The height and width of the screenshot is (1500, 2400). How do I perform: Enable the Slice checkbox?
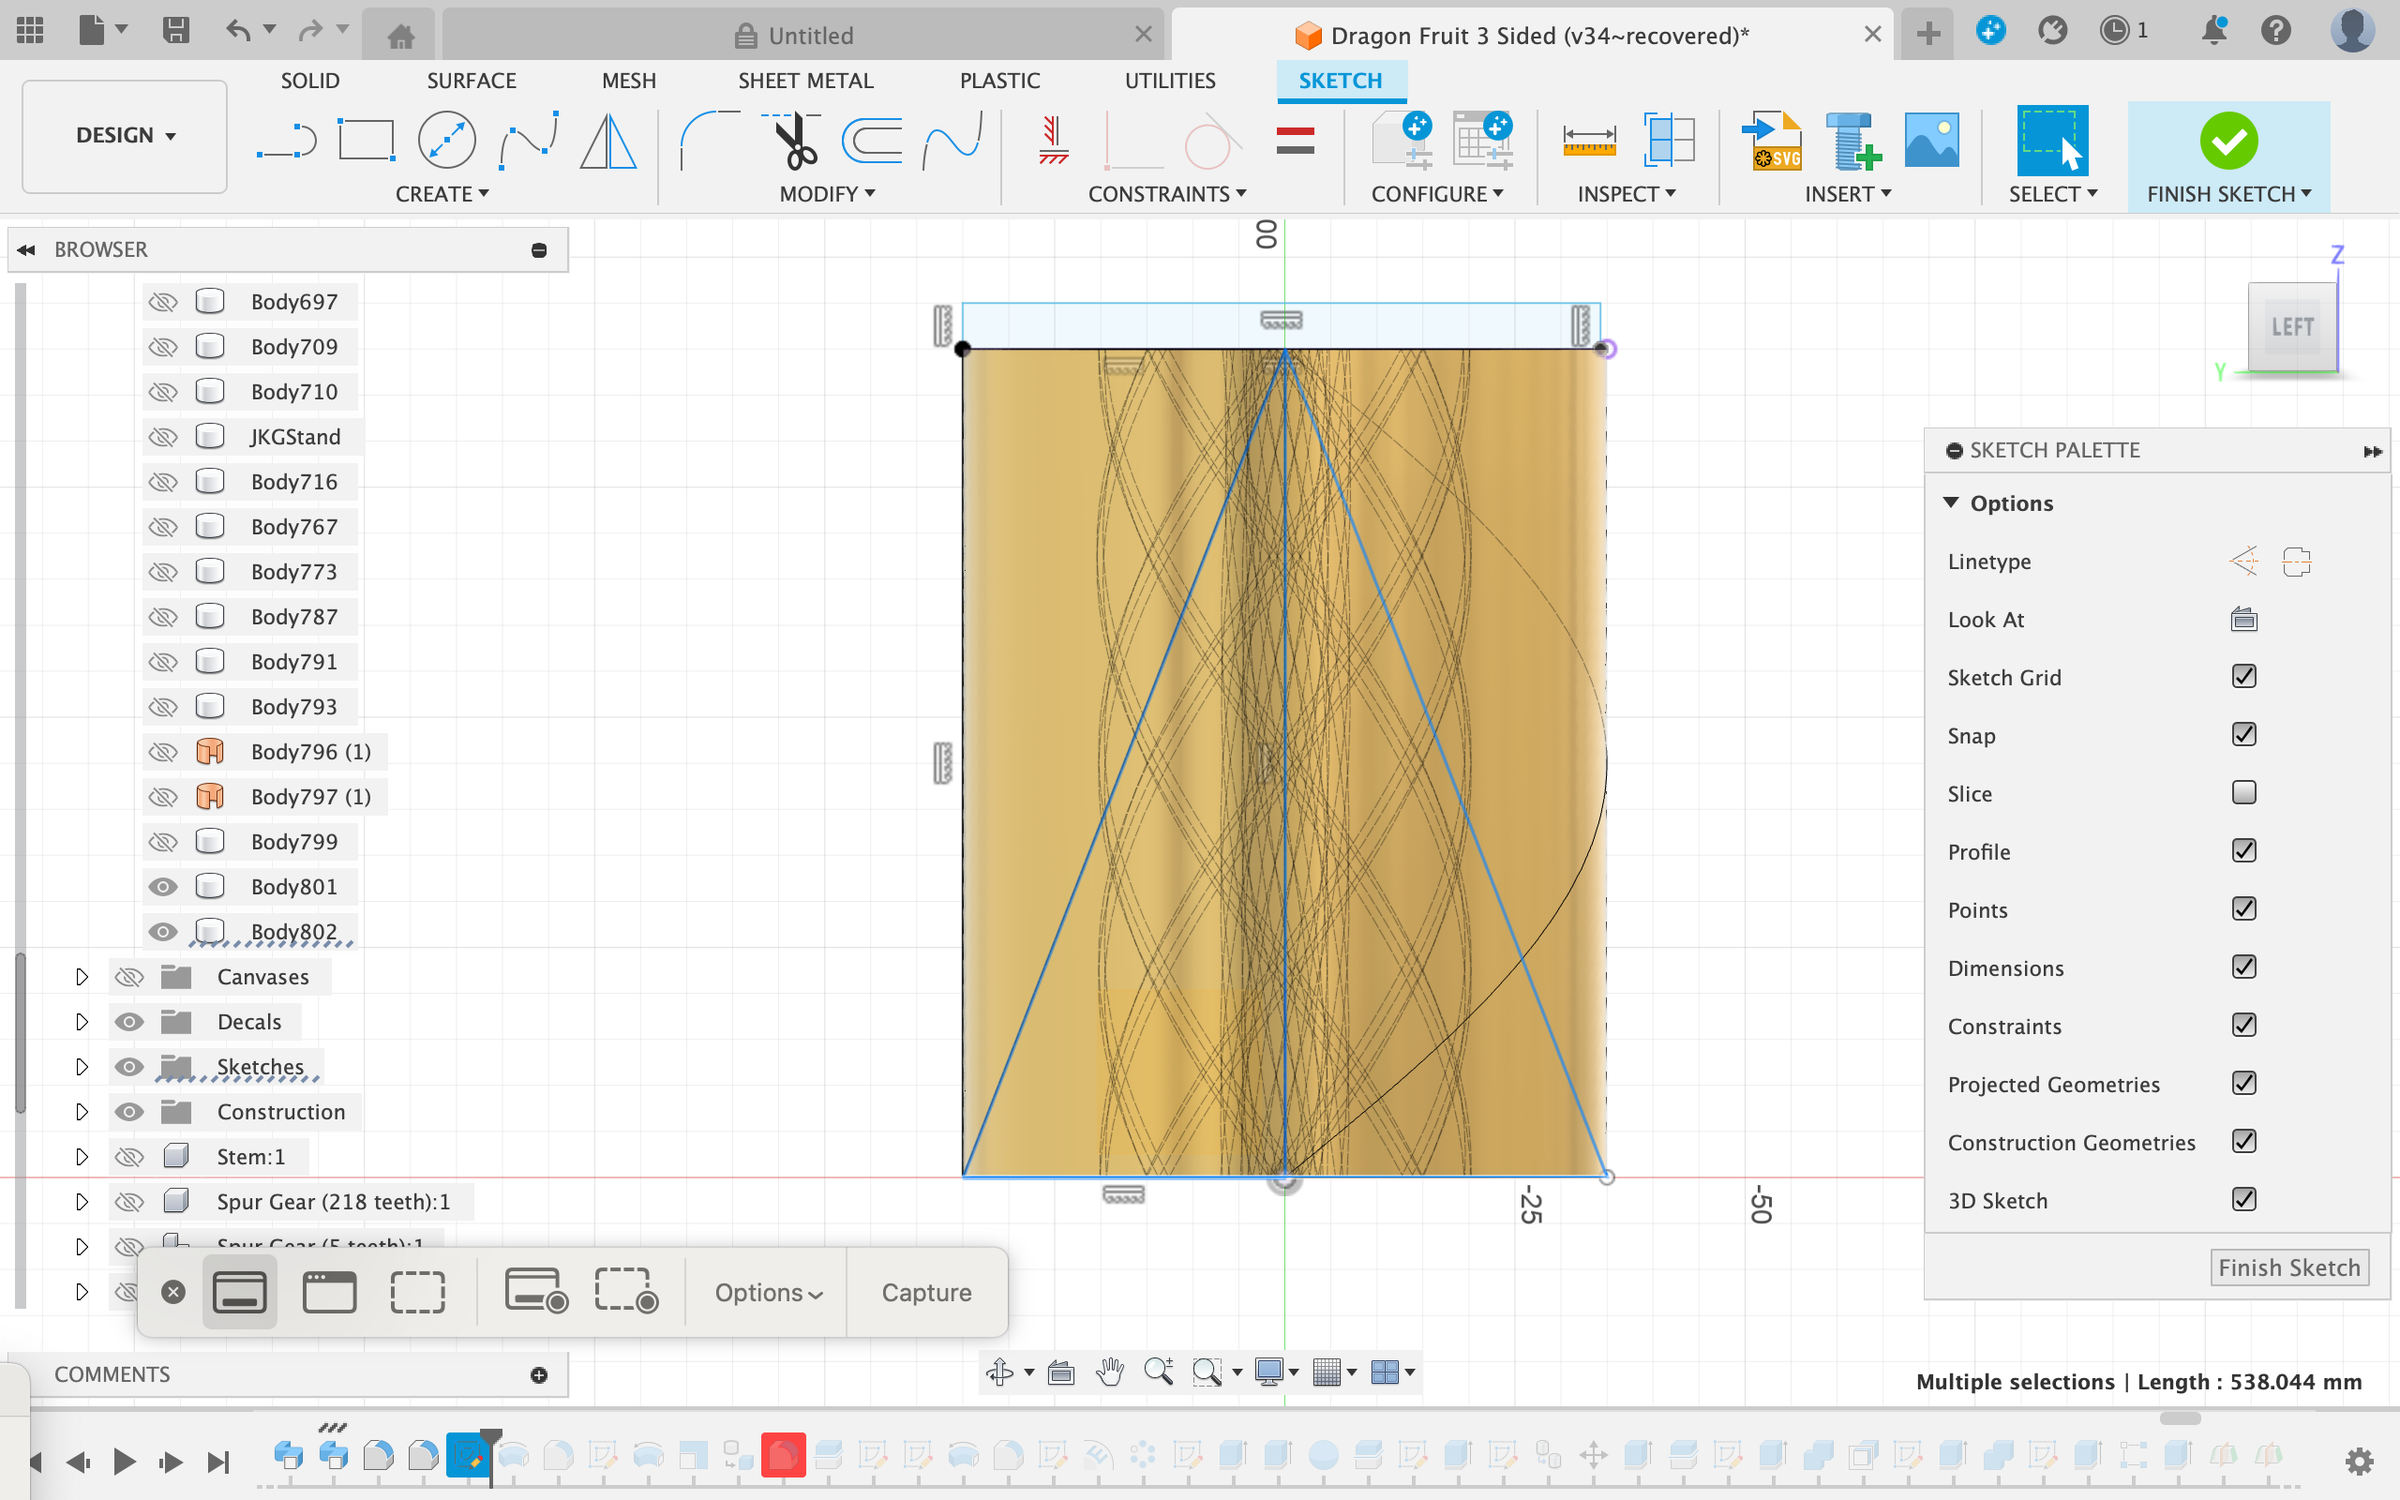2243,793
